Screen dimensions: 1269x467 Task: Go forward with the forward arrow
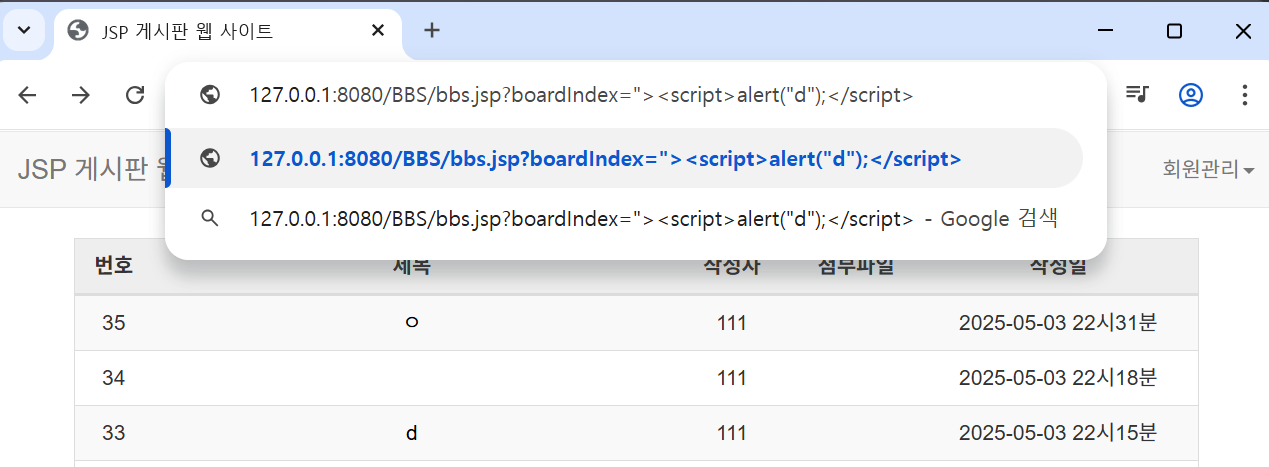pyautogui.click(x=81, y=95)
